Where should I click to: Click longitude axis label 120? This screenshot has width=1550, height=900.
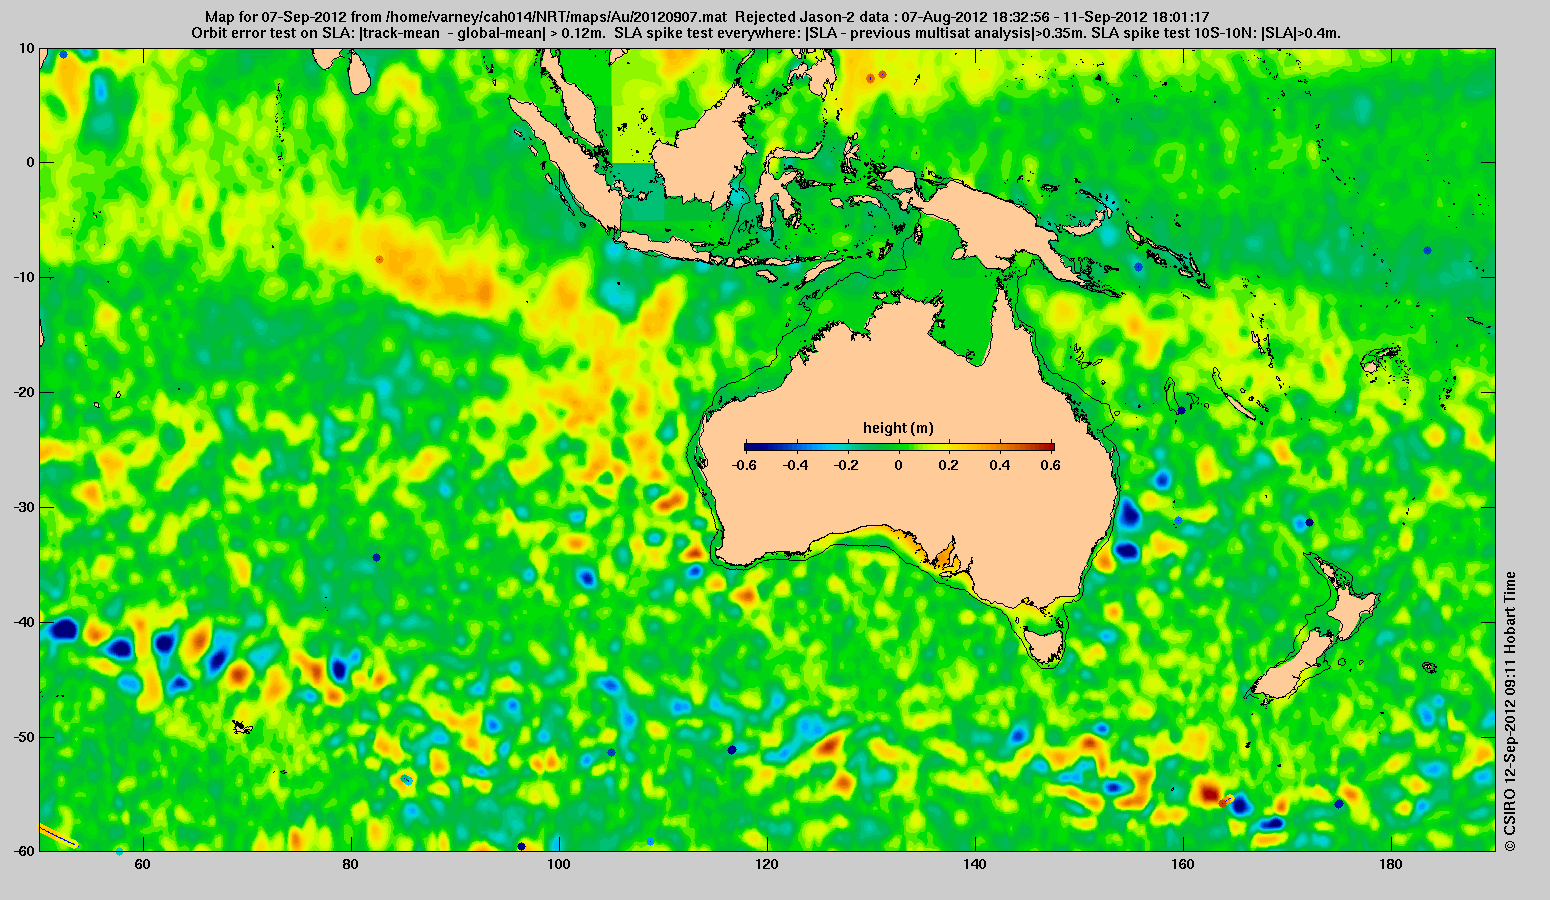[x=767, y=864]
